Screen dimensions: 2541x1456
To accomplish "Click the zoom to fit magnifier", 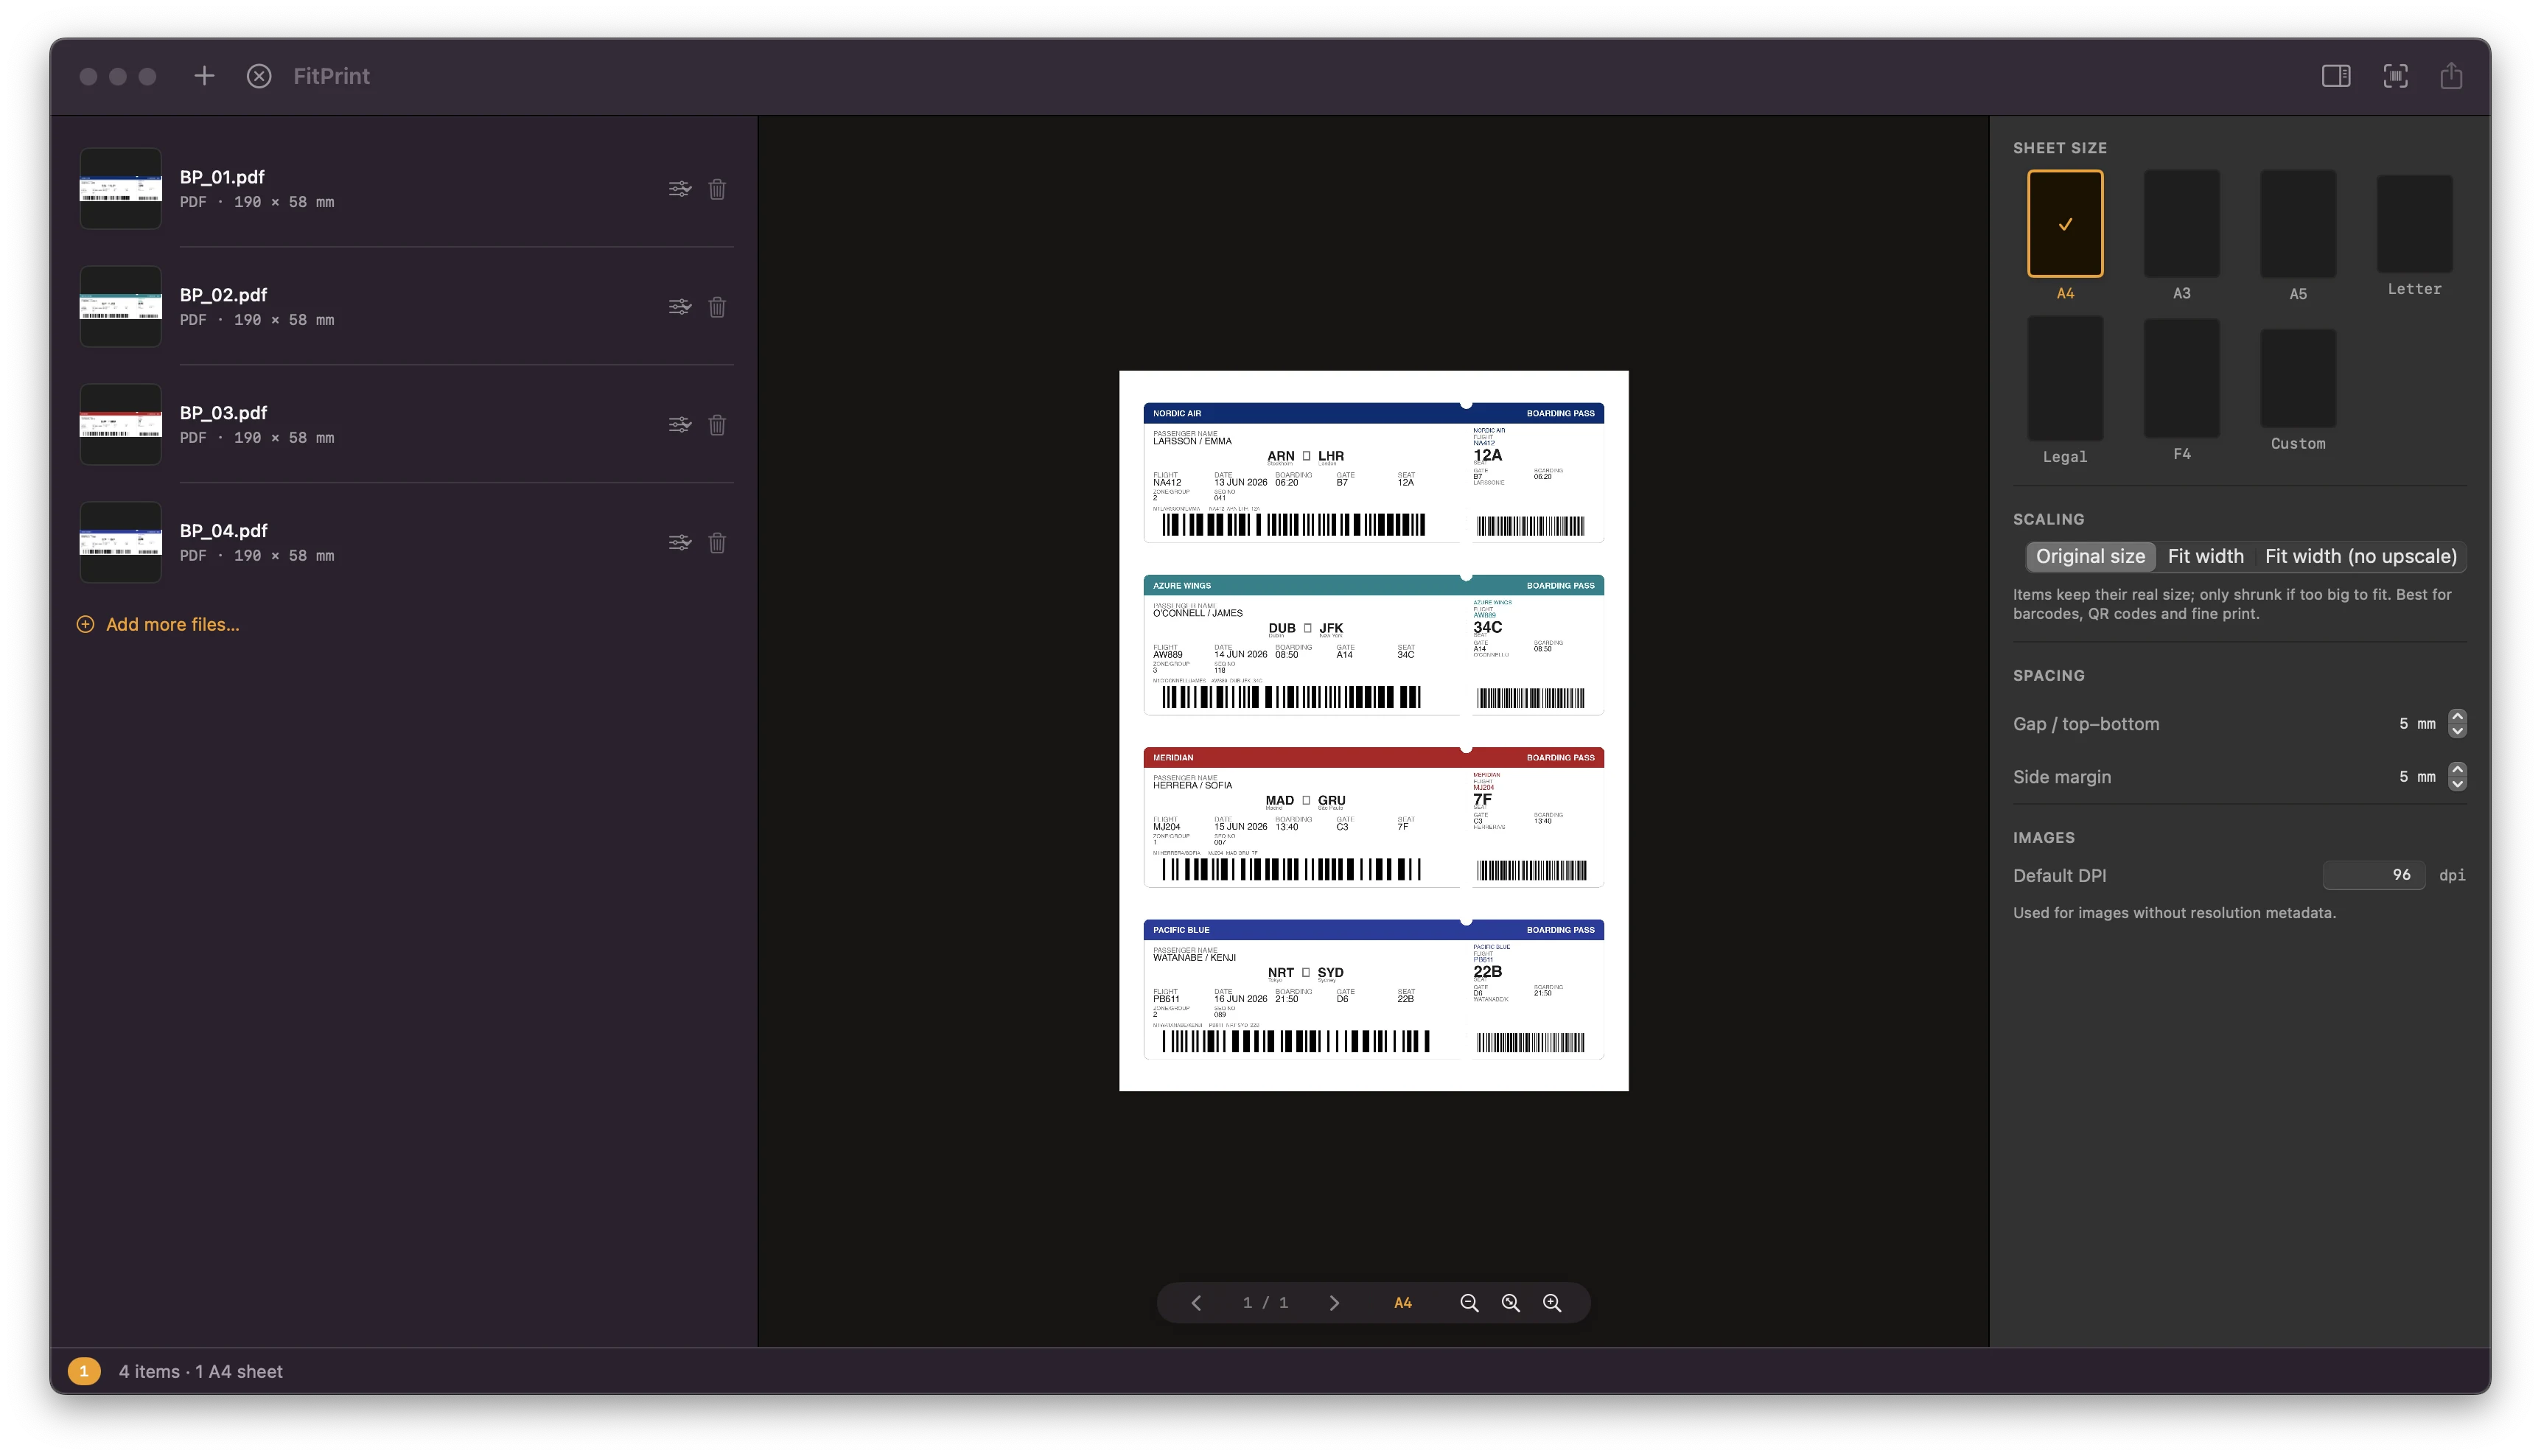I will 1511,1303.
